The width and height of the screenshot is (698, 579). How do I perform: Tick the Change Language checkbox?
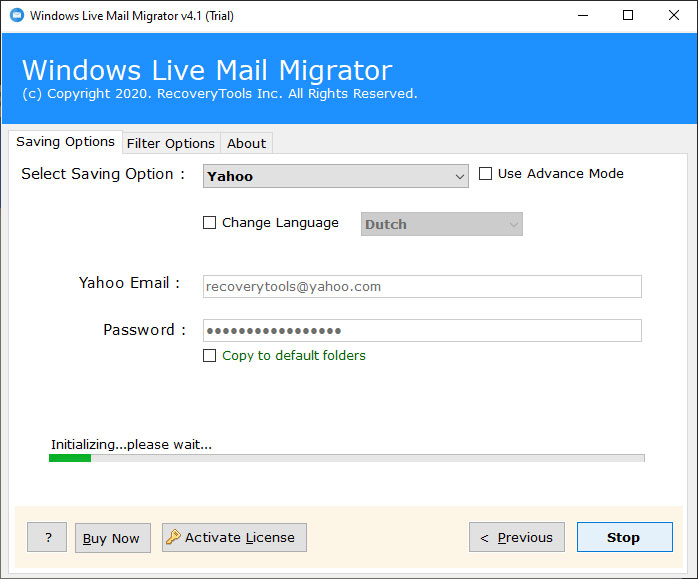pyautogui.click(x=209, y=223)
